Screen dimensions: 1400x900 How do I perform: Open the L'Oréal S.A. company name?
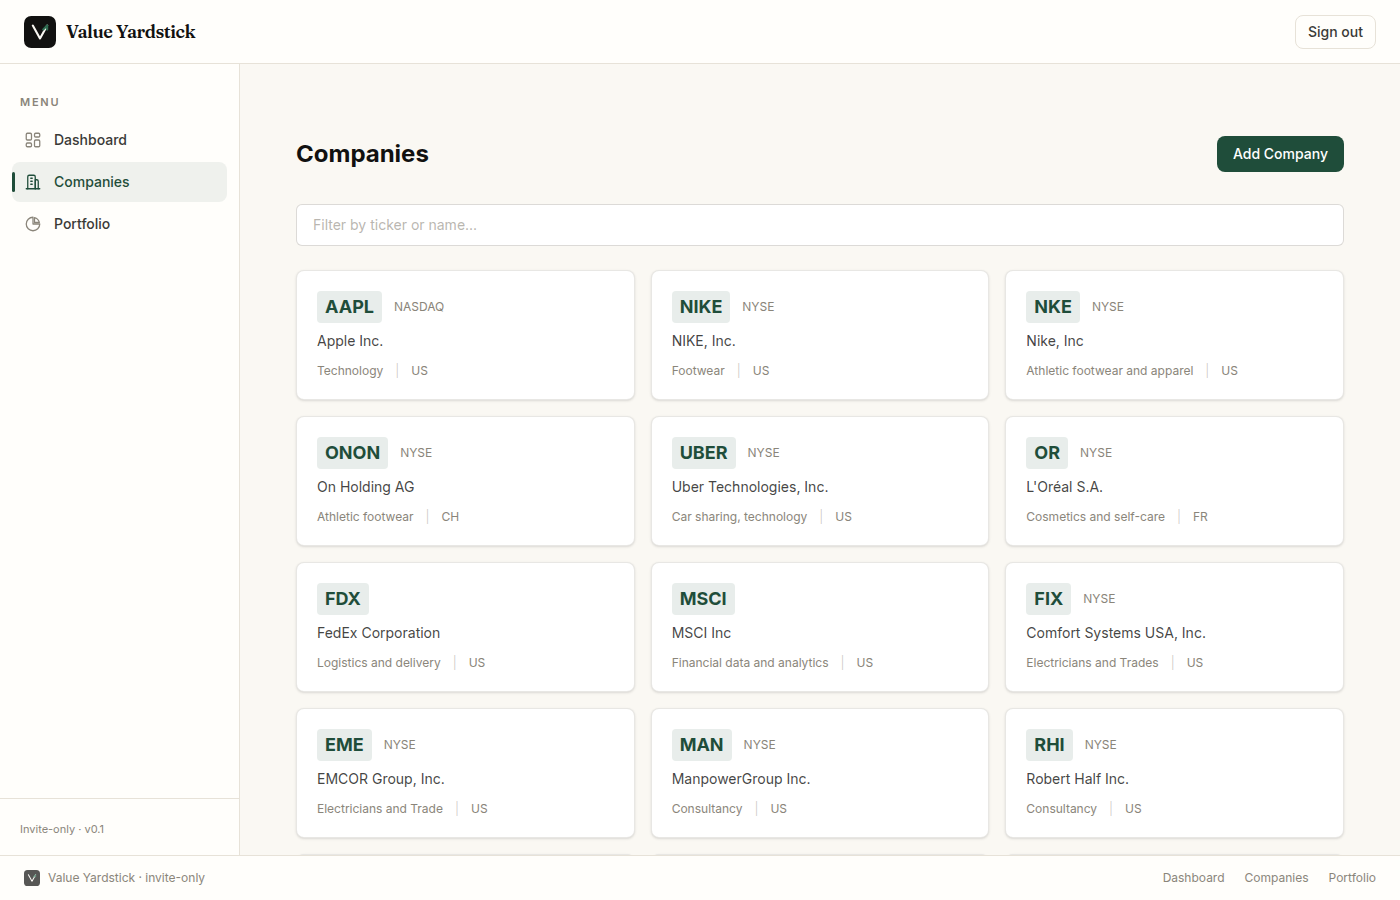coord(1064,487)
